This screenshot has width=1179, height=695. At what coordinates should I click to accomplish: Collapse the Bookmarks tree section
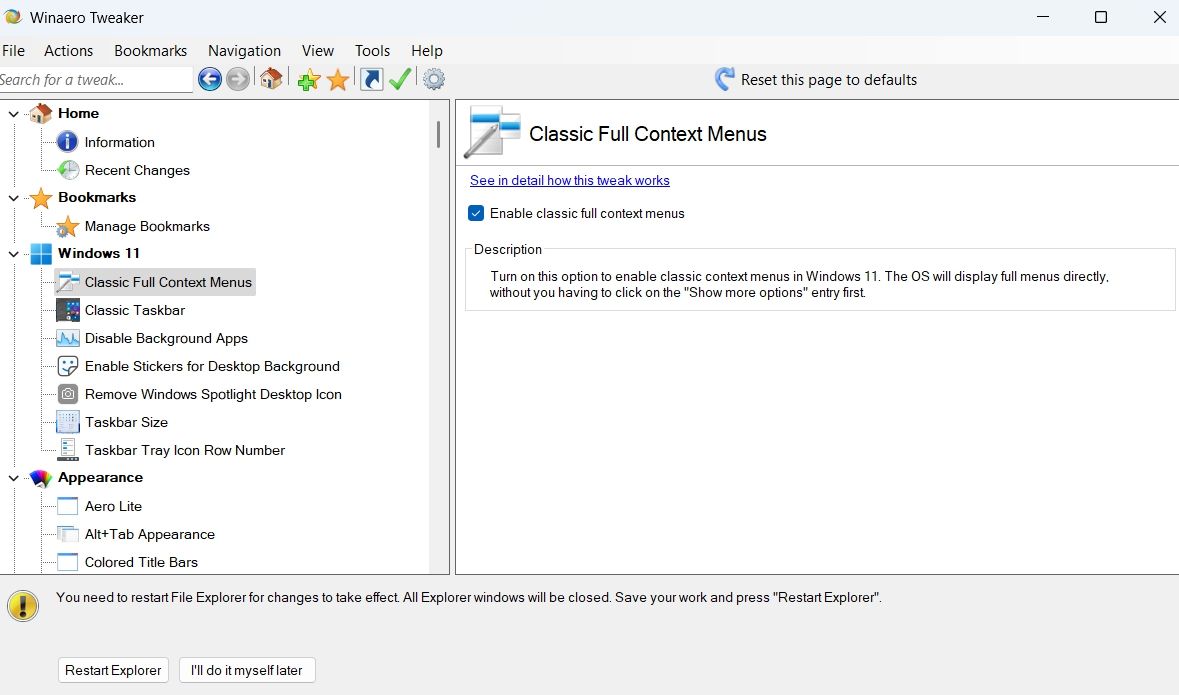tap(14, 198)
